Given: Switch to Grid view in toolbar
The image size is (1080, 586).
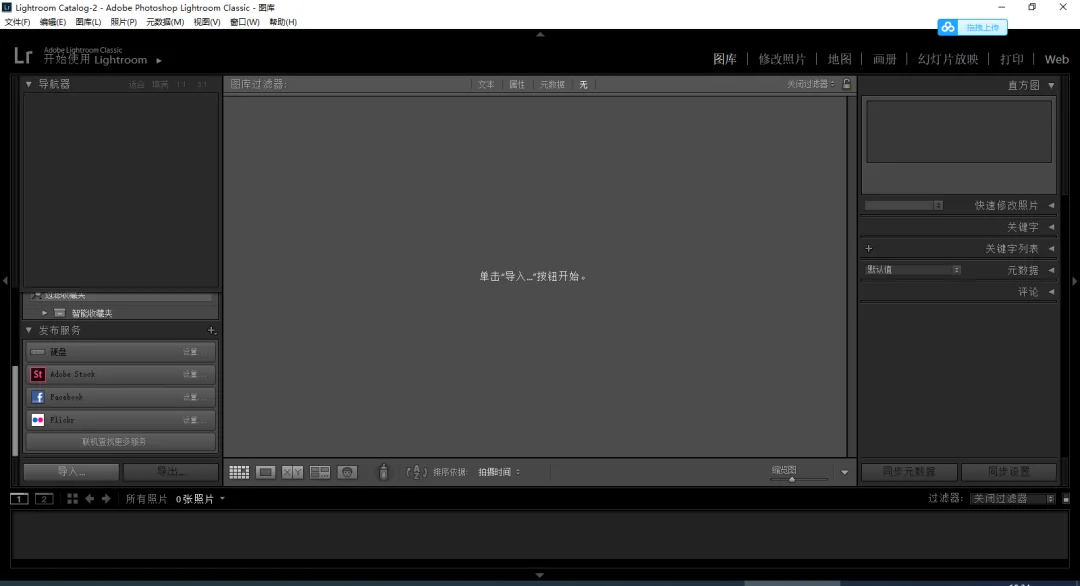Looking at the screenshot, I should point(239,472).
